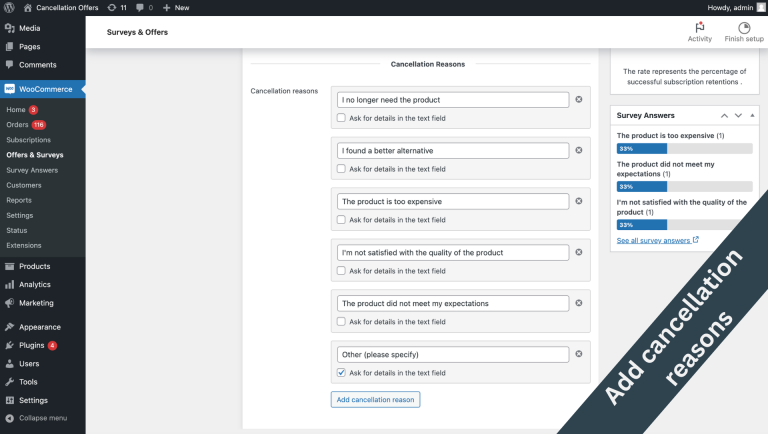Collapse the Survey Answers panel
This screenshot has height=434, width=768.
tap(752, 116)
